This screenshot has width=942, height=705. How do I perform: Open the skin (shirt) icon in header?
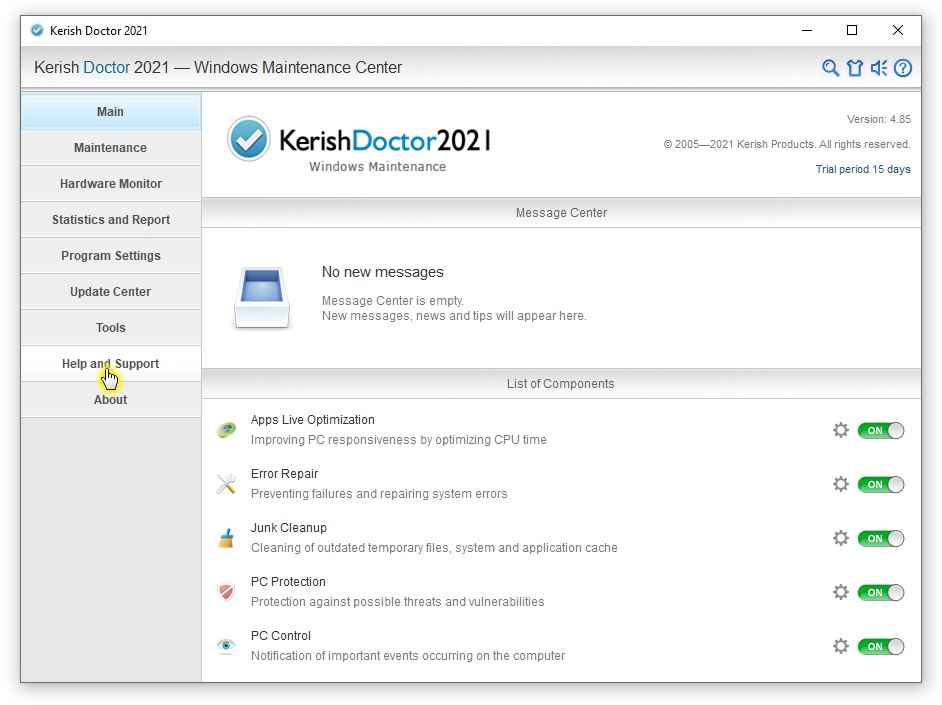[x=854, y=68]
